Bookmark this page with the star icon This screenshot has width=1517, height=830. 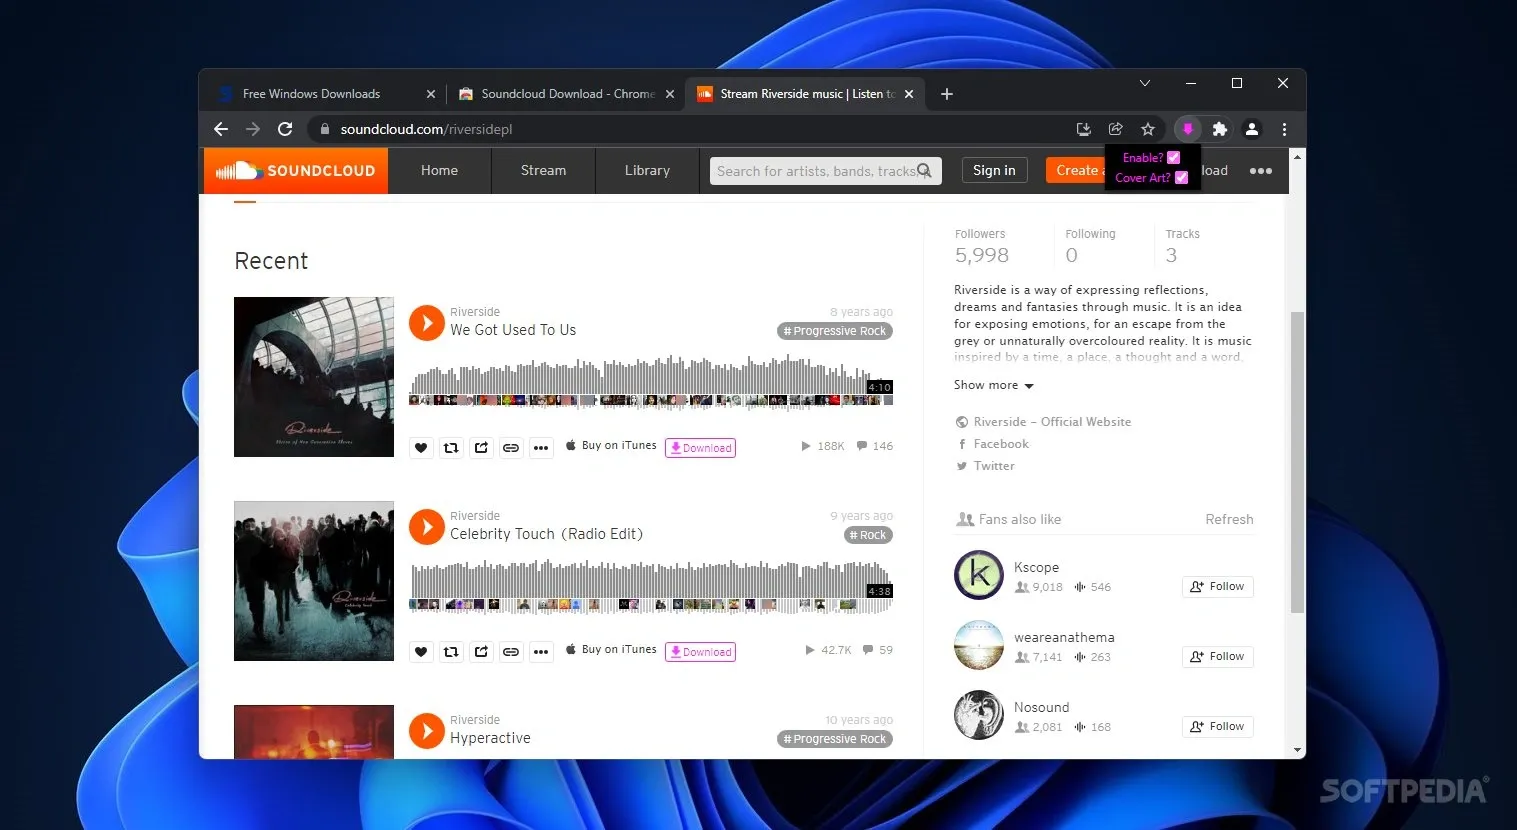click(x=1148, y=129)
